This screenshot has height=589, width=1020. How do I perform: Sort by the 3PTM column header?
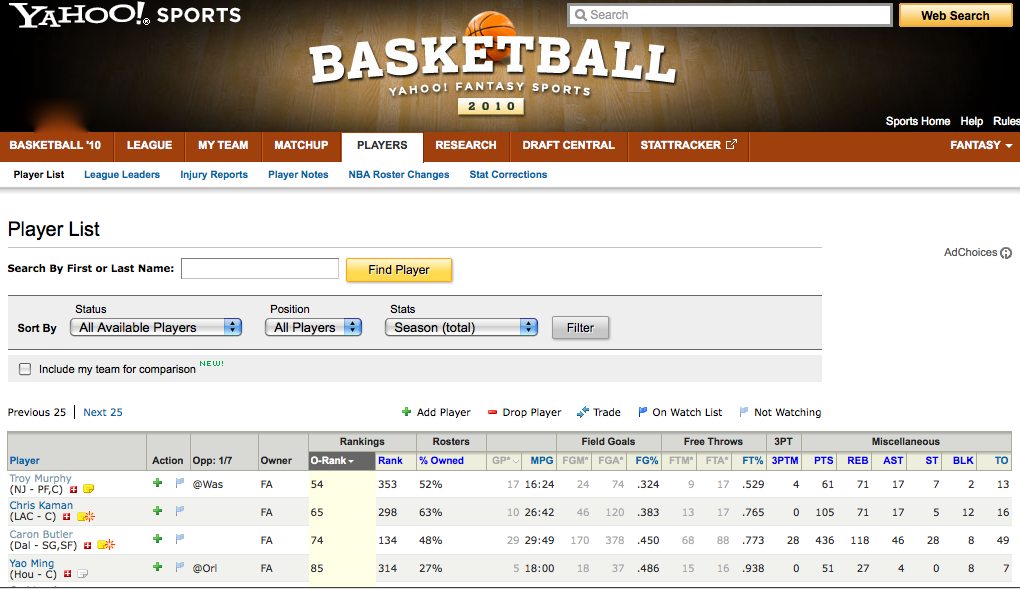pos(785,460)
